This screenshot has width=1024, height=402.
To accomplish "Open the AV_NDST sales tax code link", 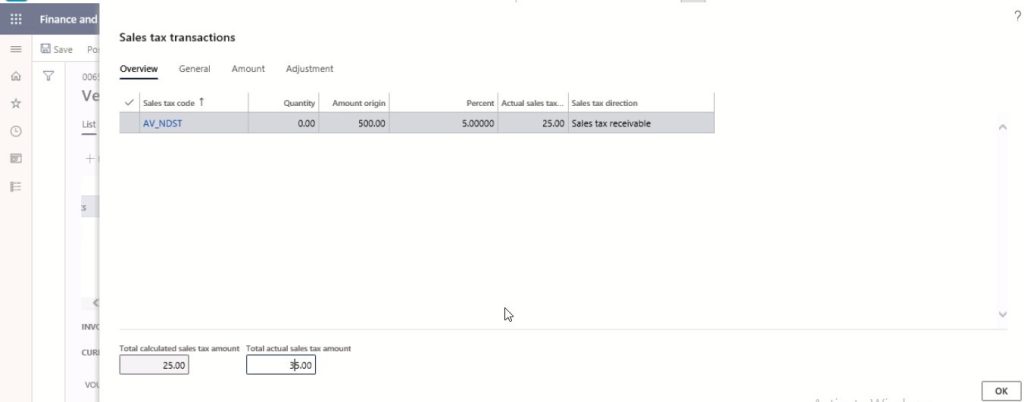I will click(x=163, y=123).
